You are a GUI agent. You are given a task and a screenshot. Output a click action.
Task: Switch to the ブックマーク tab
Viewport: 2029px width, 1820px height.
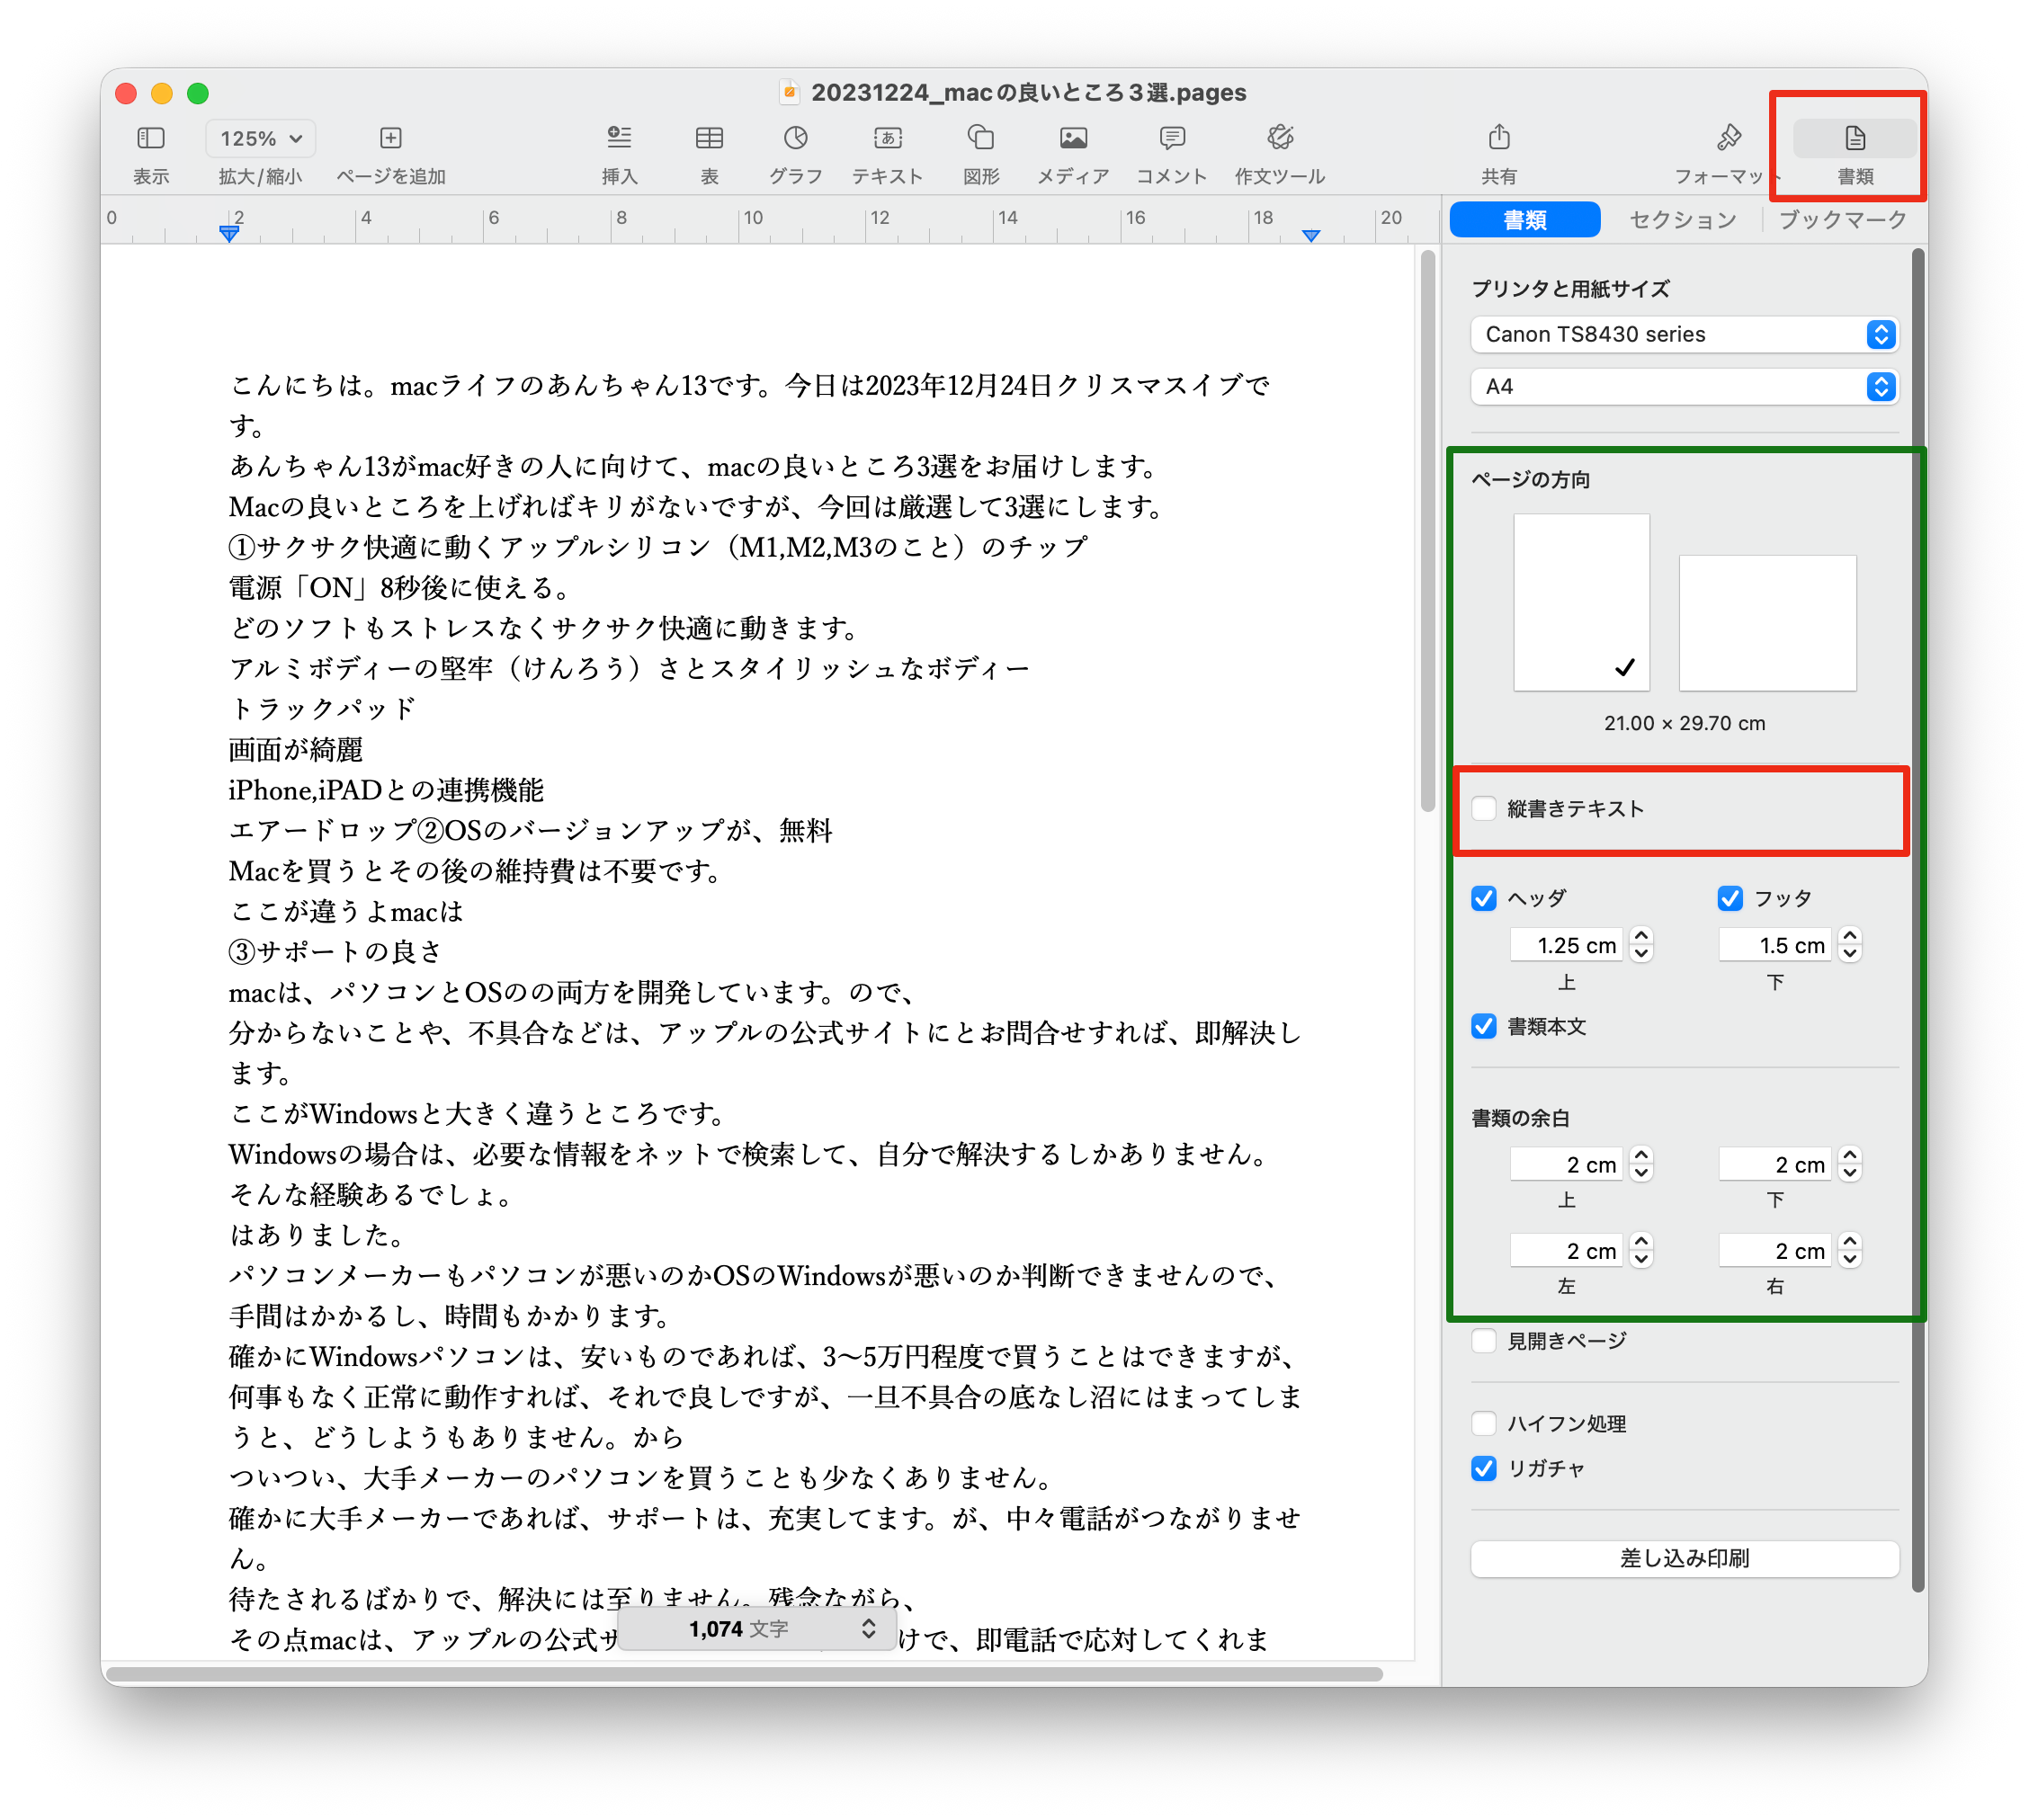click(1842, 220)
